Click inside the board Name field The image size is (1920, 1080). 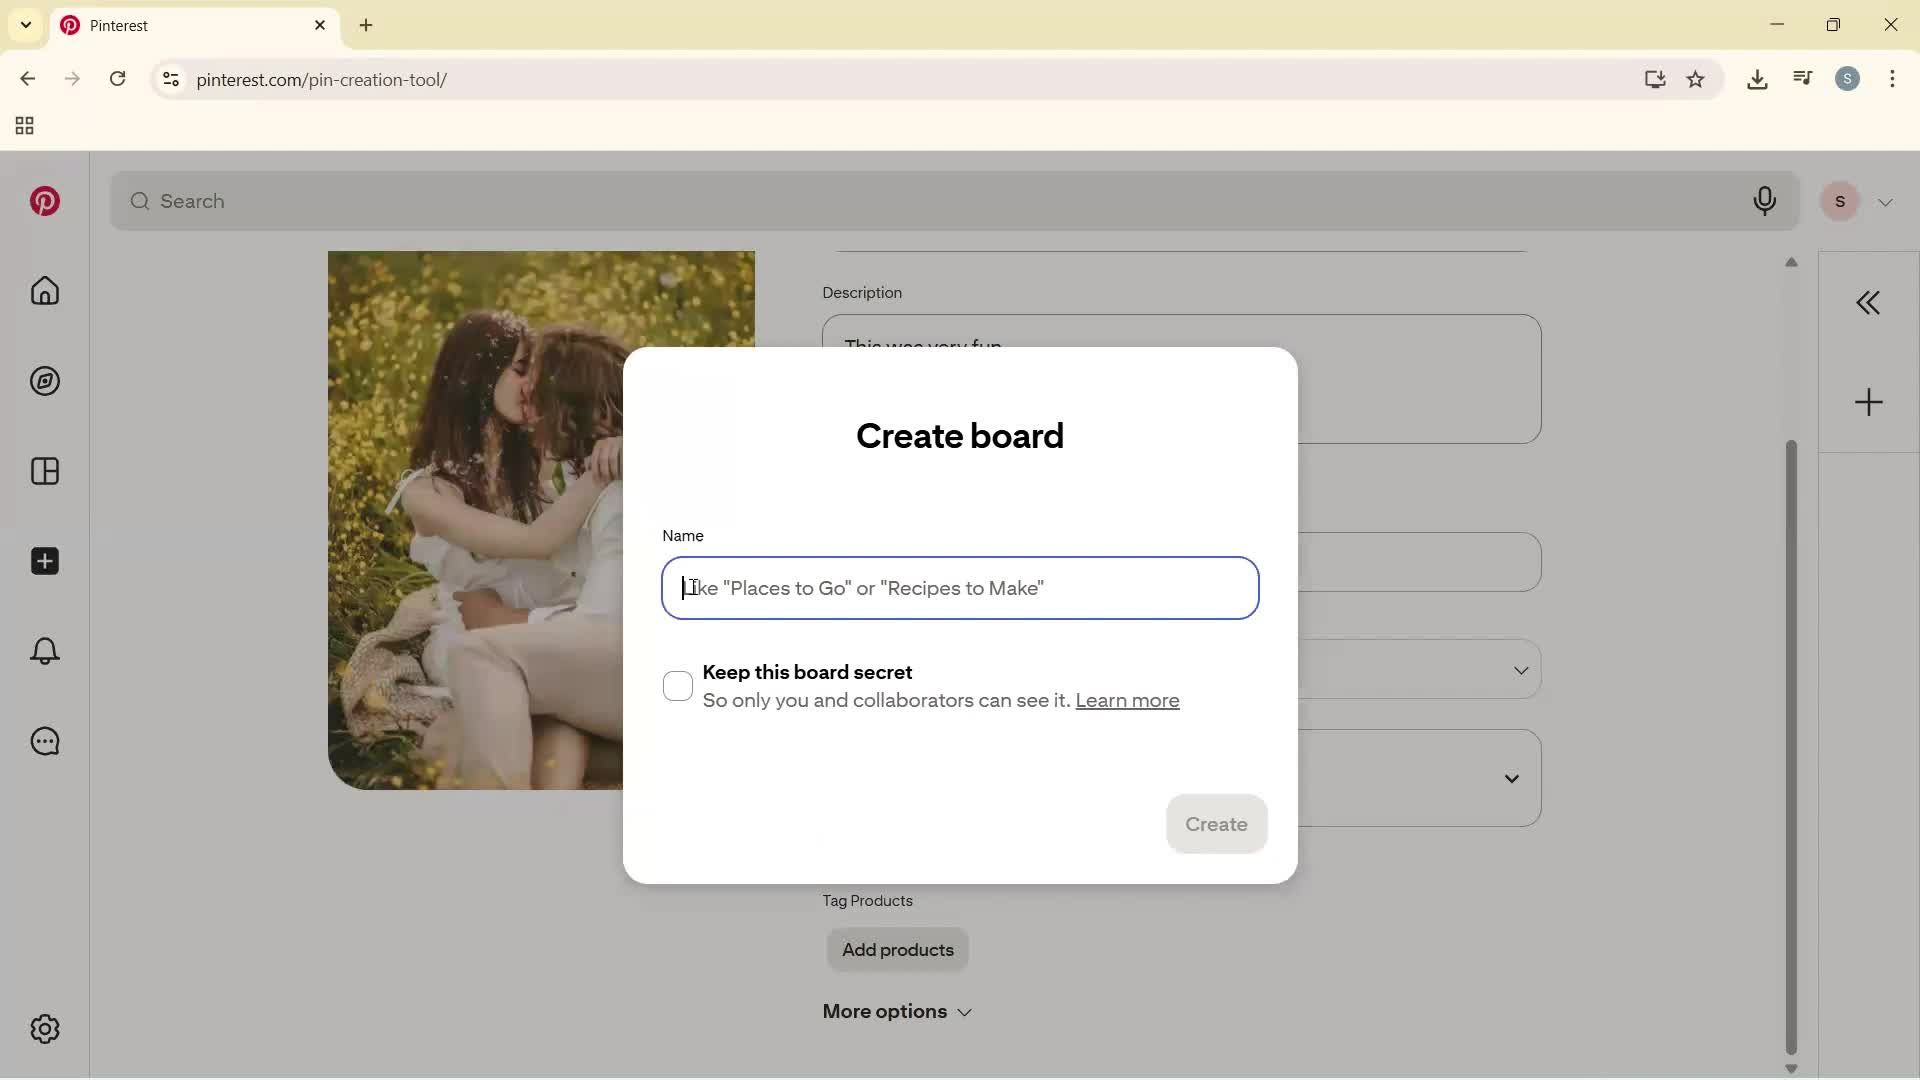(958, 588)
